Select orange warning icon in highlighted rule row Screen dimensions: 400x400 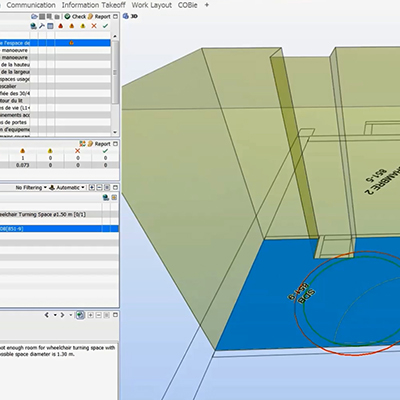click(x=71, y=43)
